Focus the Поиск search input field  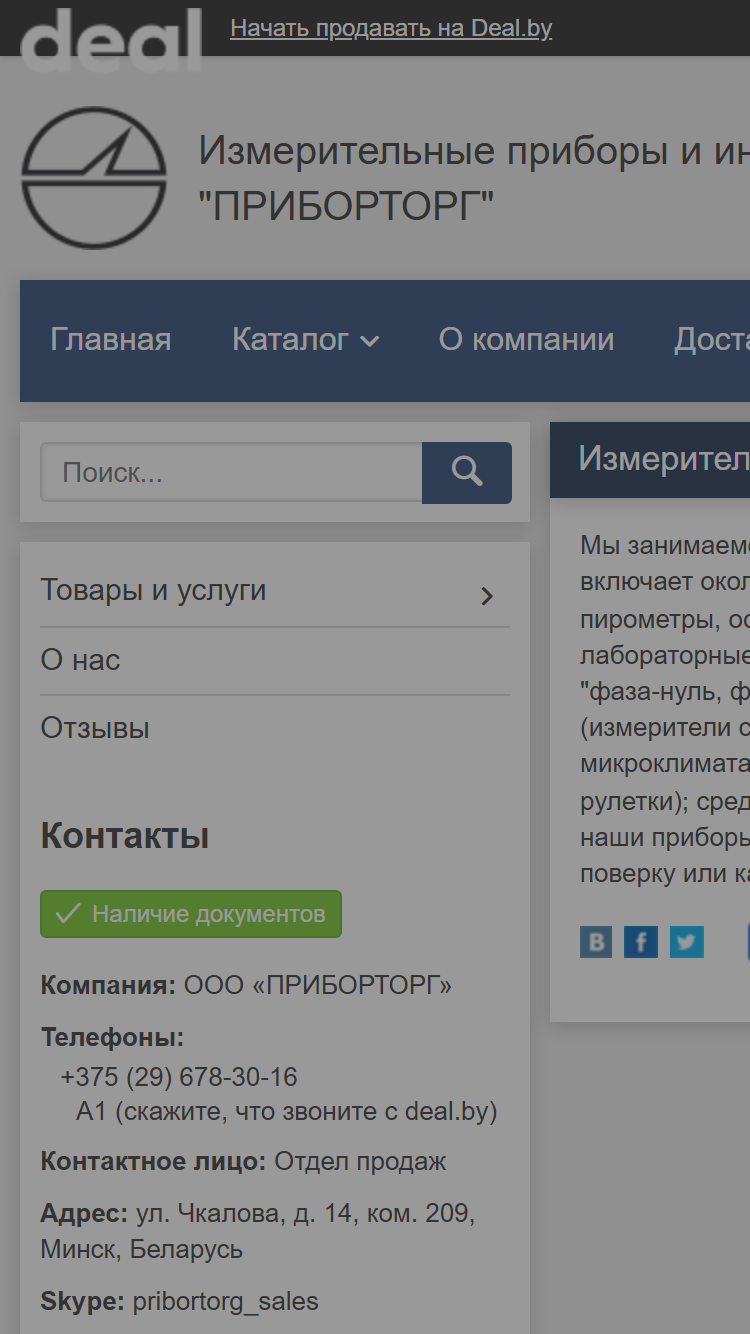[231, 473]
